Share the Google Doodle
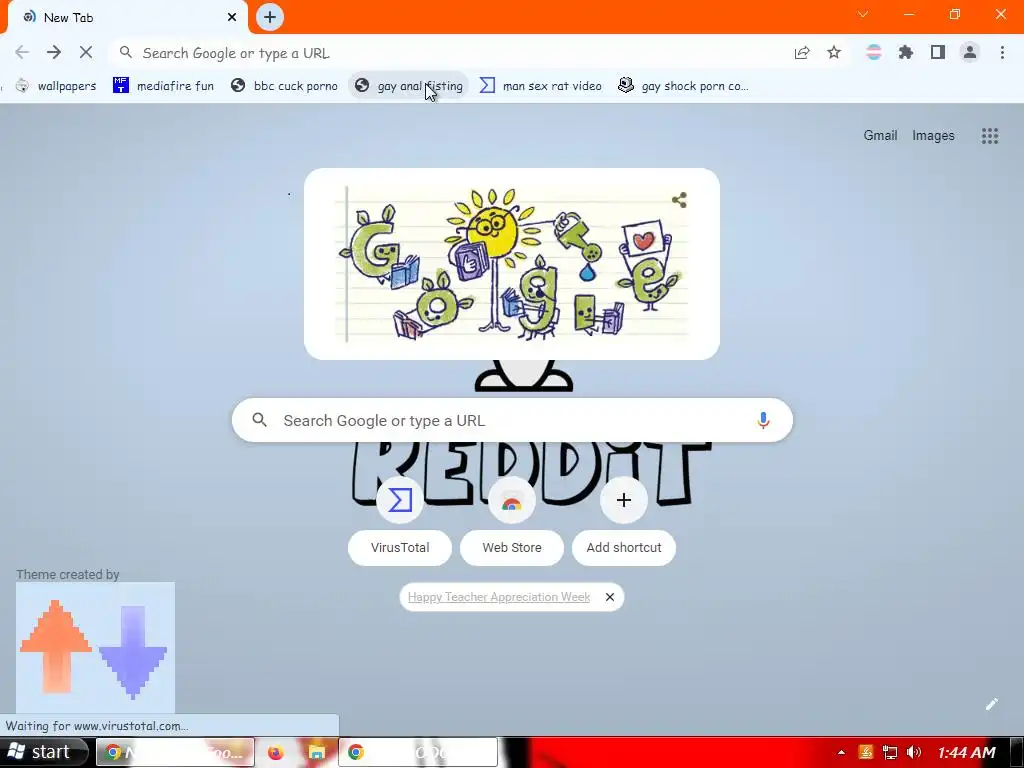 pos(679,200)
